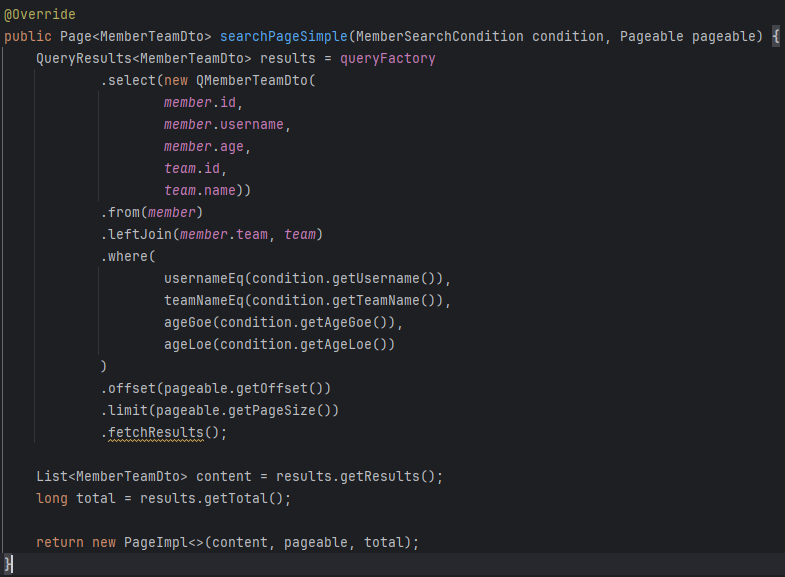This screenshot has height=577, width=785.
Task: Click the usernameEq condition line
Action: [x=307, y=279]
